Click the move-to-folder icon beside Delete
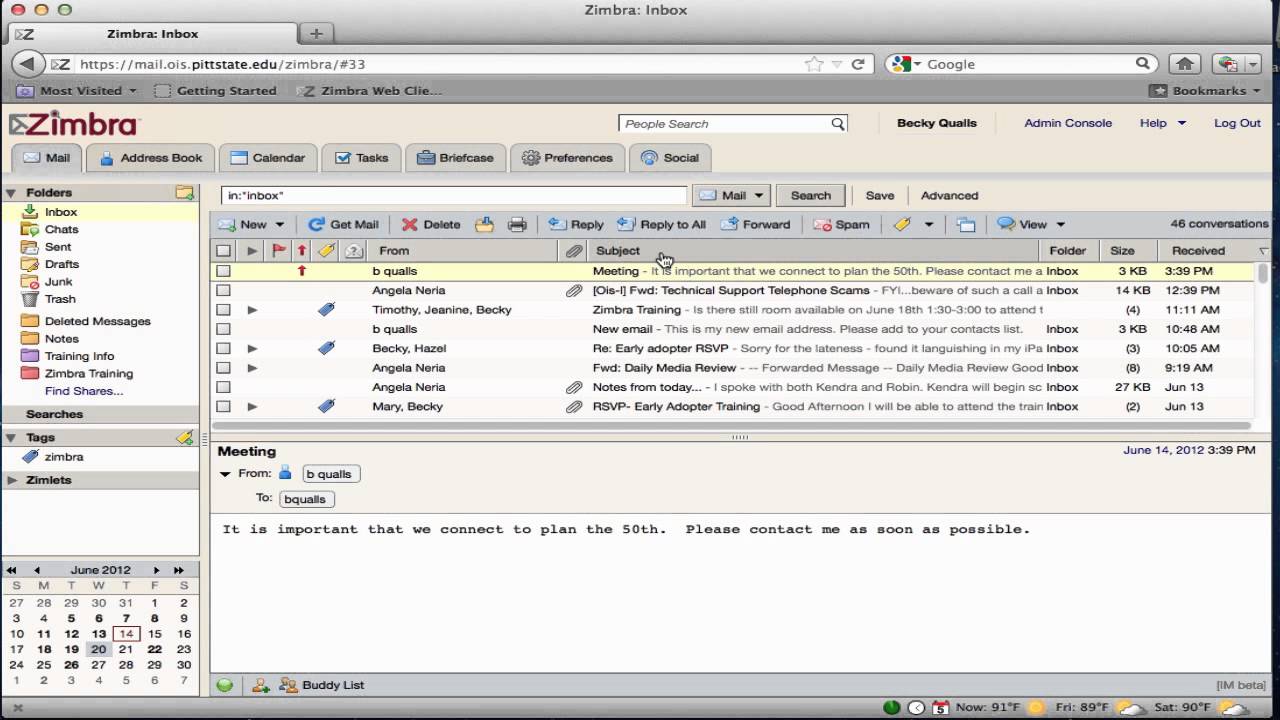Viewport: 1280px width, 720px height. (x=484, y=225)
